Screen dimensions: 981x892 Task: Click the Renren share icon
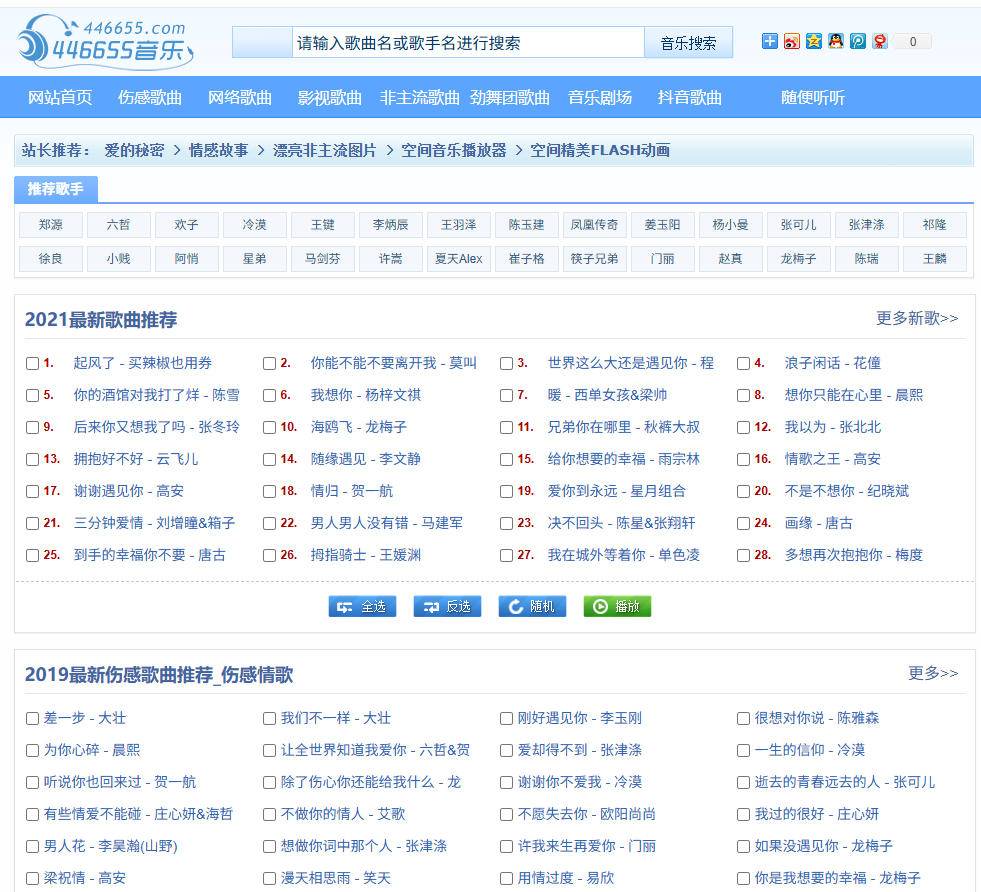881,41
